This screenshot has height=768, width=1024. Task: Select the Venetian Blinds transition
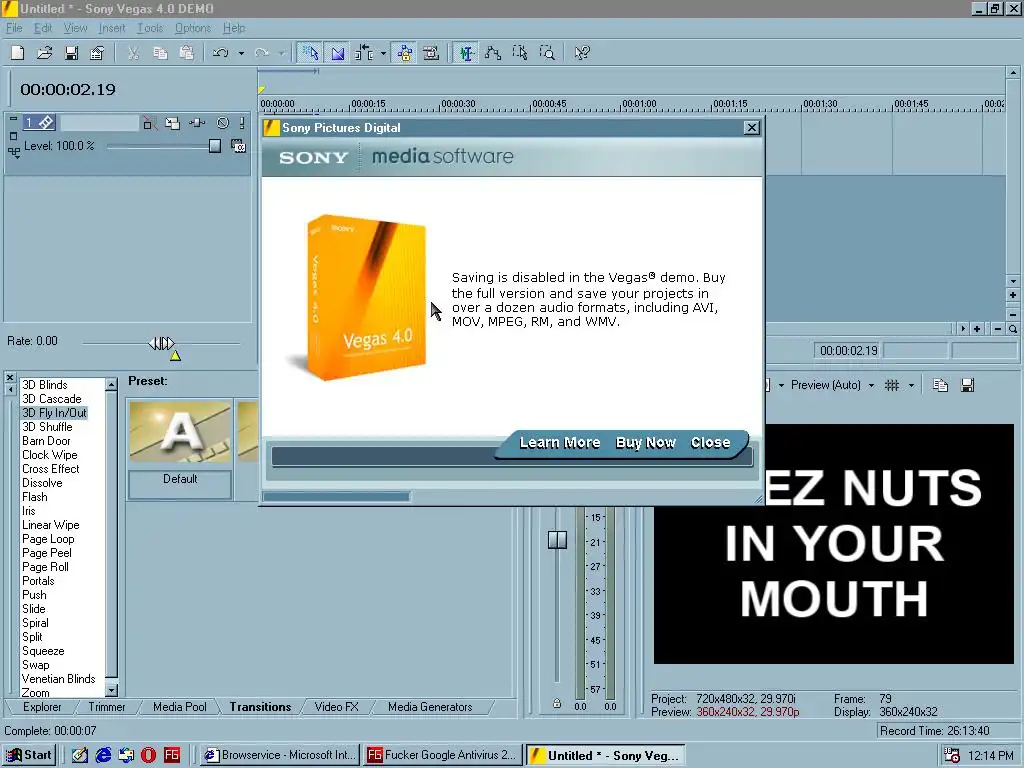tap(58, 679)
